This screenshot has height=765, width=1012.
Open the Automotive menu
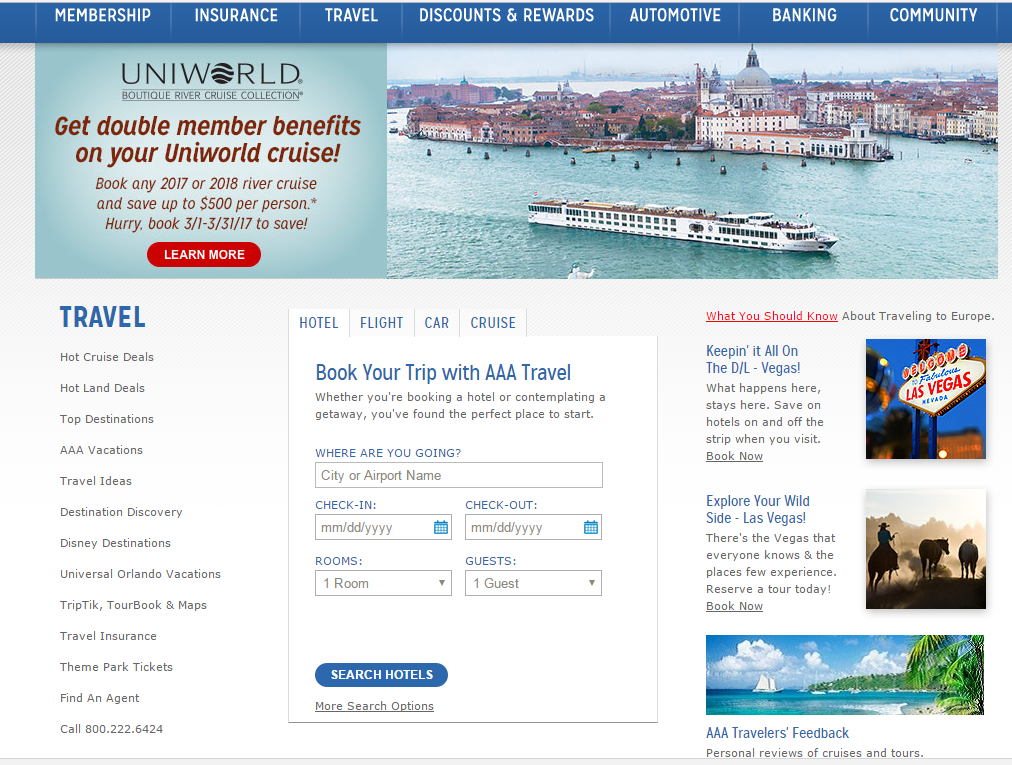675,15
